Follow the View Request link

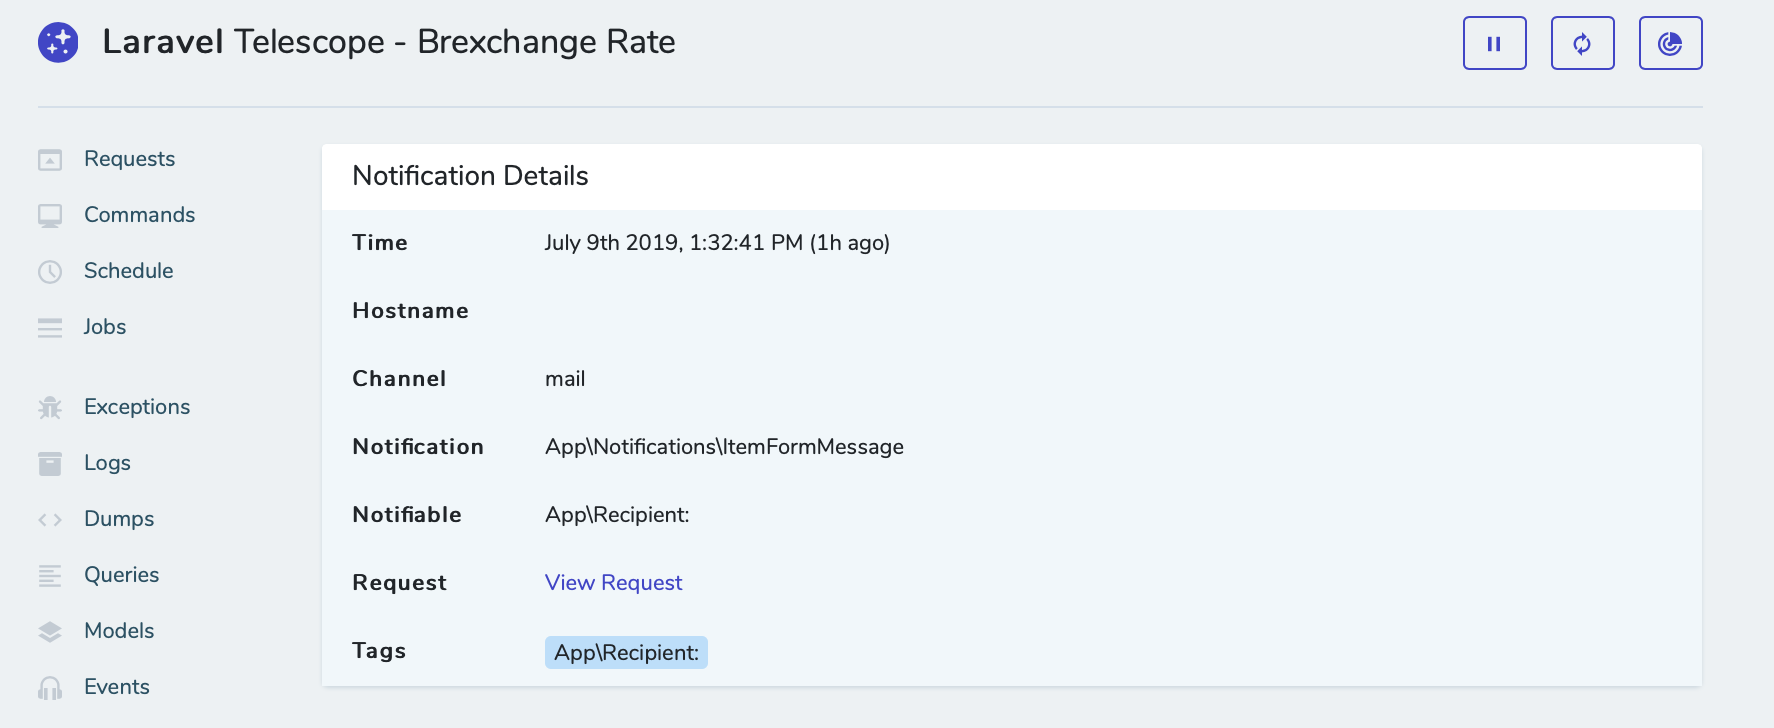click(613, 583)
